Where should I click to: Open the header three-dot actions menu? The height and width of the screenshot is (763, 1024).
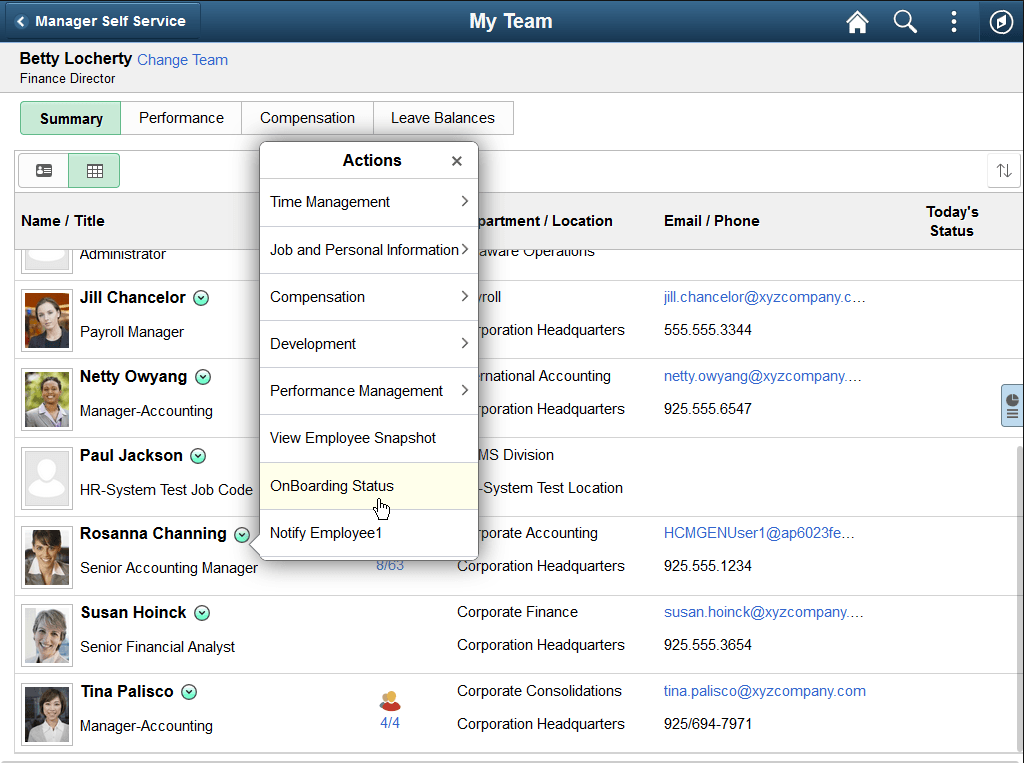953,21
